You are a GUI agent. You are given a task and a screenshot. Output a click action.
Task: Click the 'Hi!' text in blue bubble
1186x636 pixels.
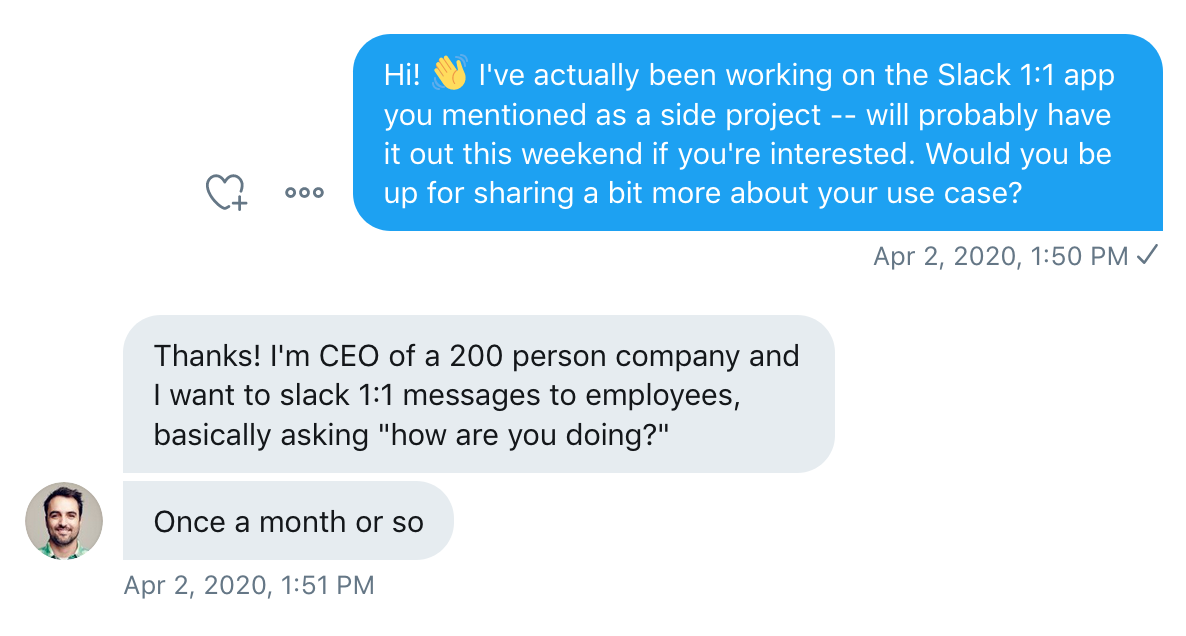[x=403, y=75]
